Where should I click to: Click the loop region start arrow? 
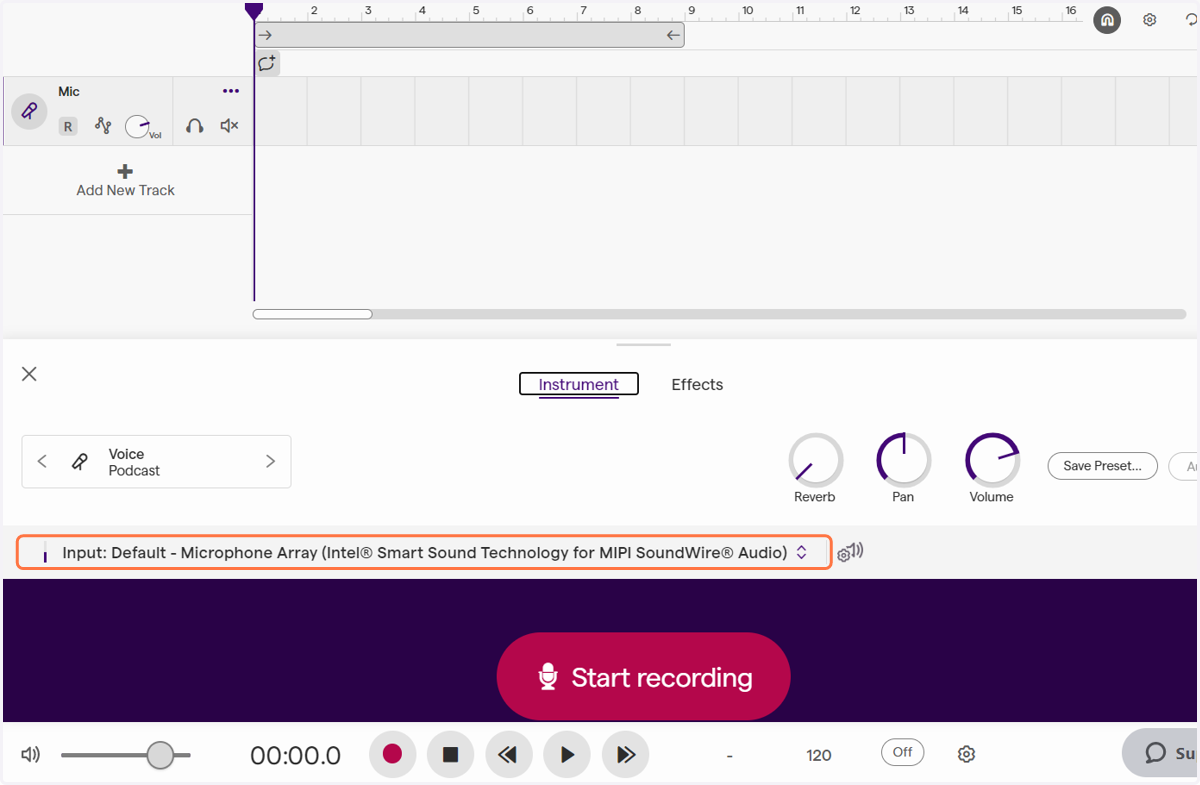[265, 35]
